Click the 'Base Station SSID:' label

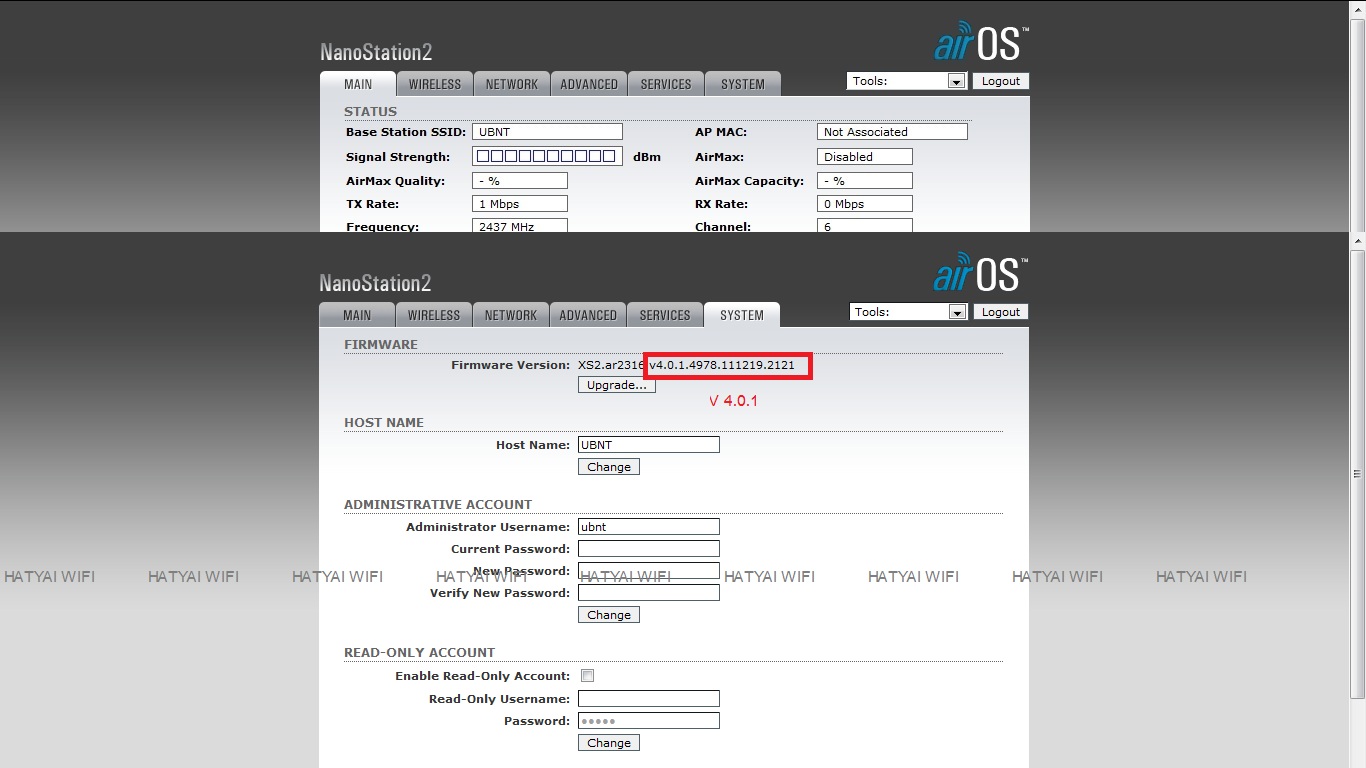tap(406, 132)
